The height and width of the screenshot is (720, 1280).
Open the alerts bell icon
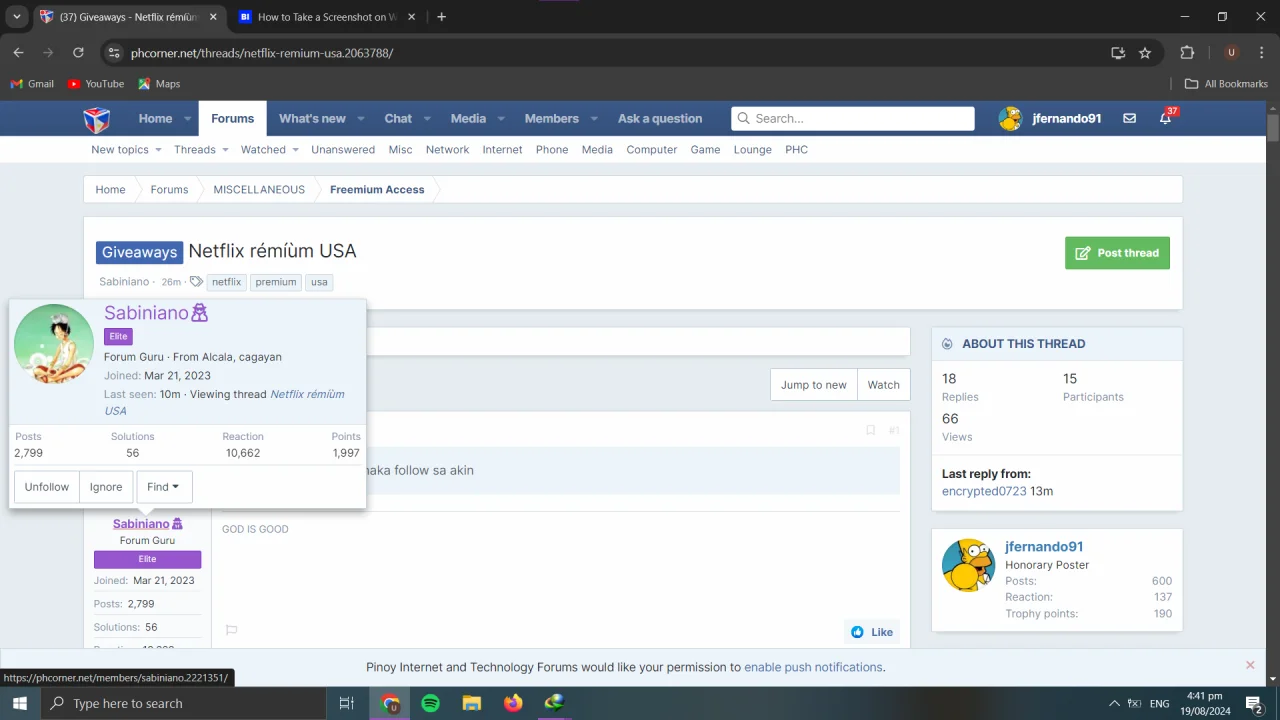(x=1165, y=118)
